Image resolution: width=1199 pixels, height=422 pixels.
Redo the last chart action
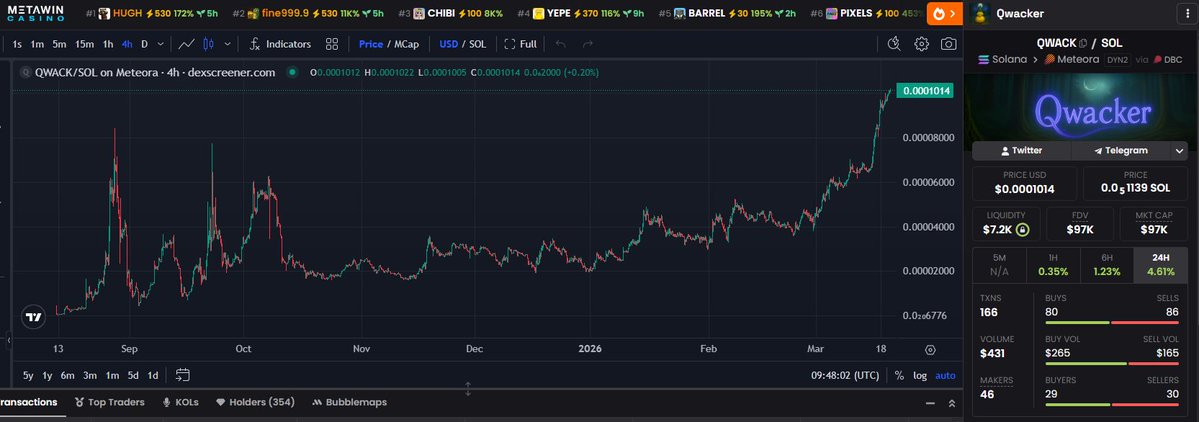click(x=587, y=44)
